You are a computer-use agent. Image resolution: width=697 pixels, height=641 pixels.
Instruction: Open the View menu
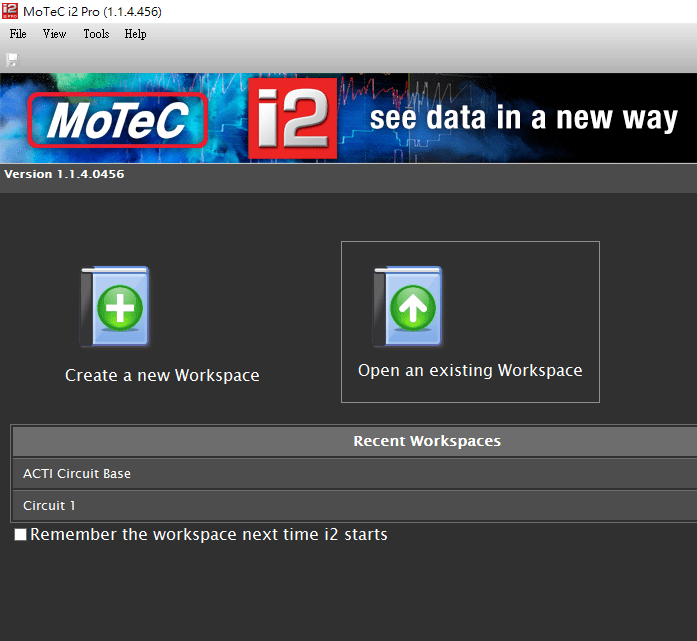click(54, 34)
